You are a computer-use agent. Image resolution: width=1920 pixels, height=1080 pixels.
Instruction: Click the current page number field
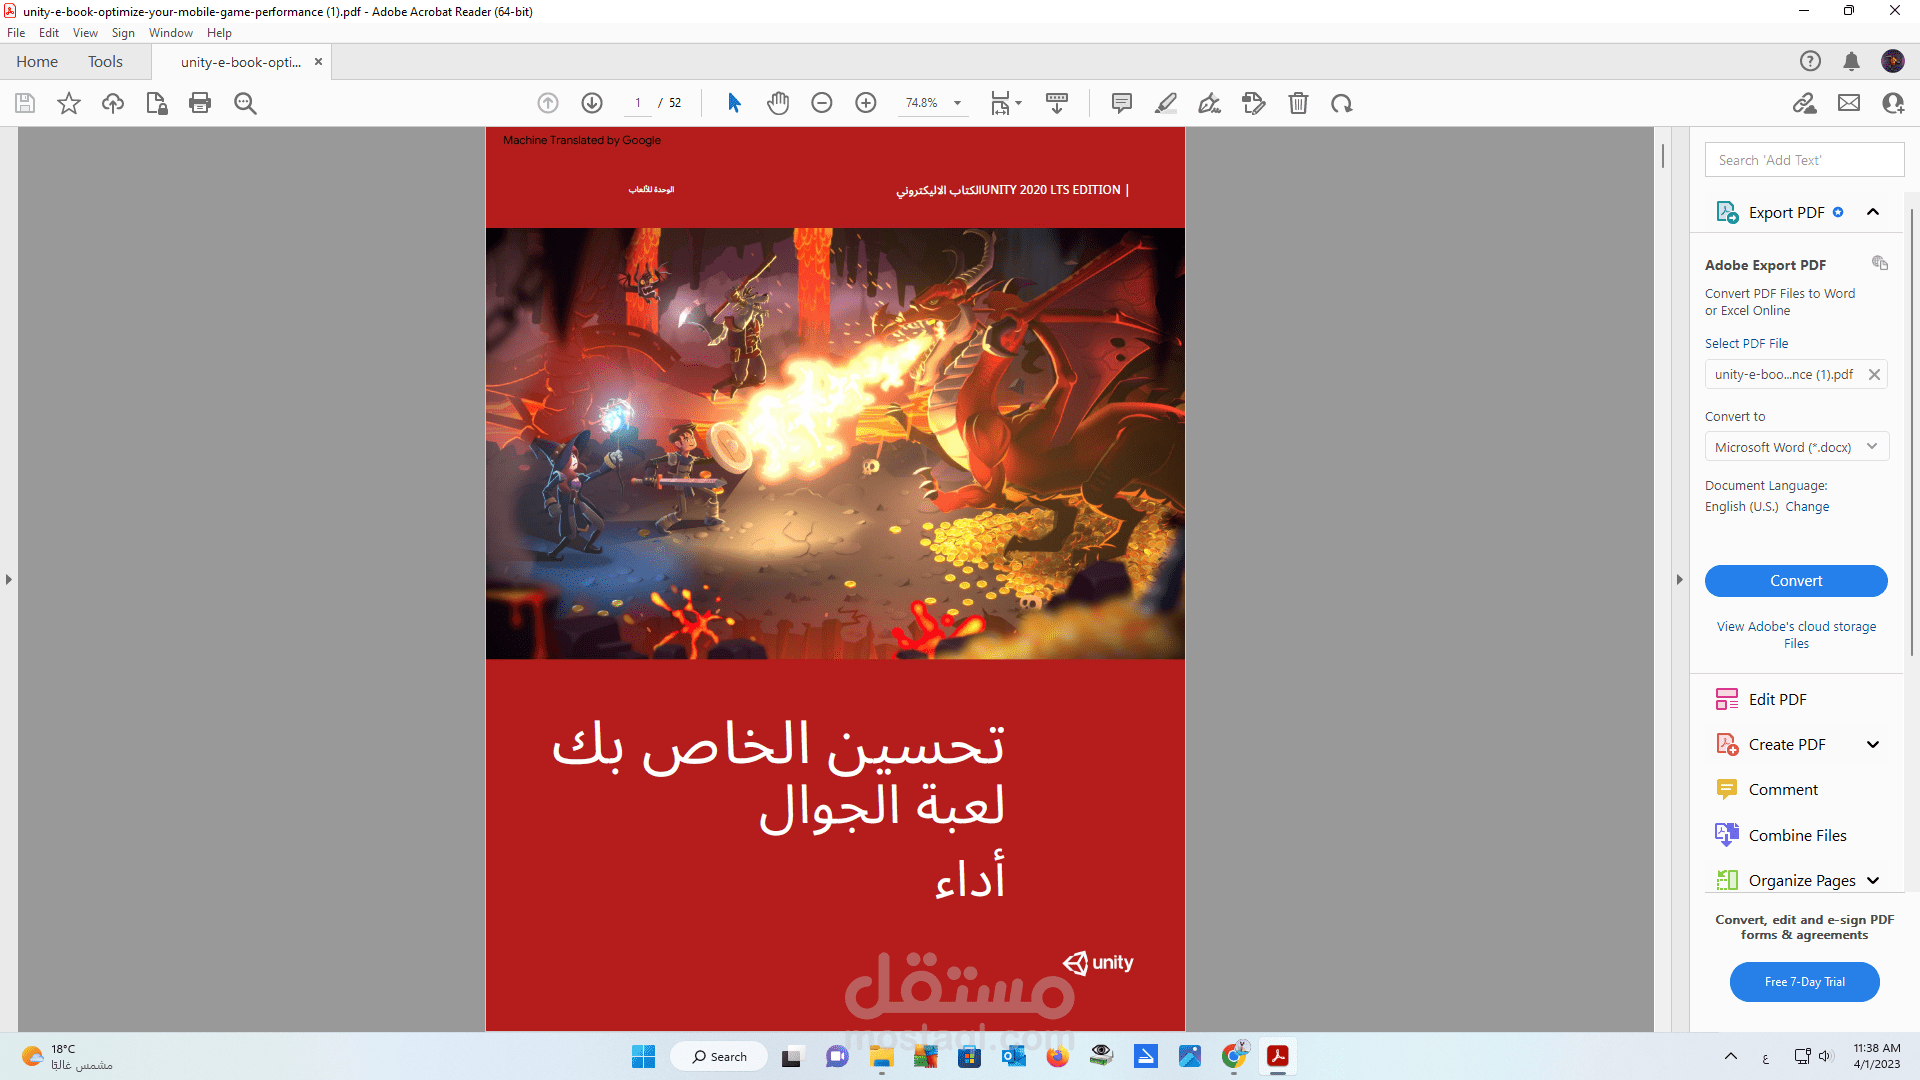(x=638, y=103)
